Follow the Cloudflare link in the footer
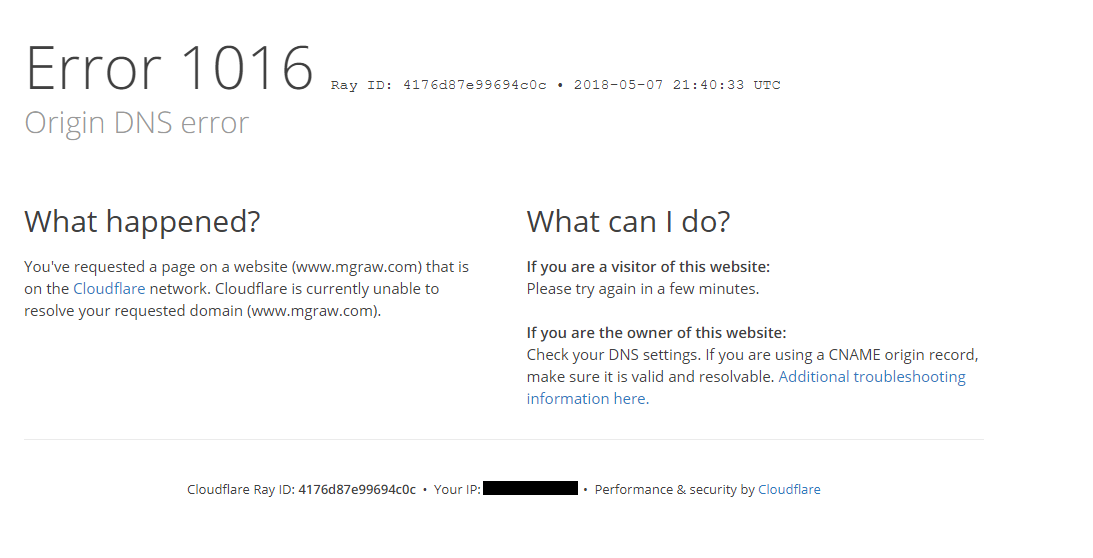This screenshot has width=1093, height=558. 789,490
